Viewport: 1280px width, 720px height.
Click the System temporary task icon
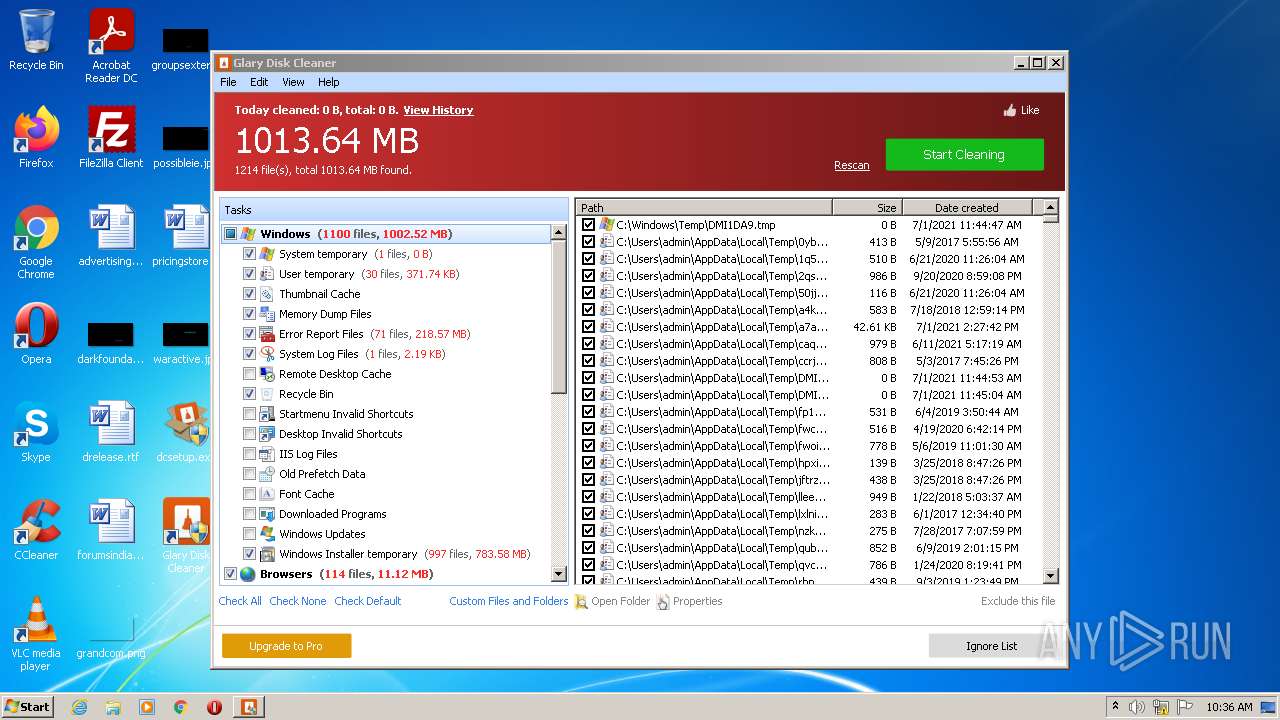tap(267, 254)
